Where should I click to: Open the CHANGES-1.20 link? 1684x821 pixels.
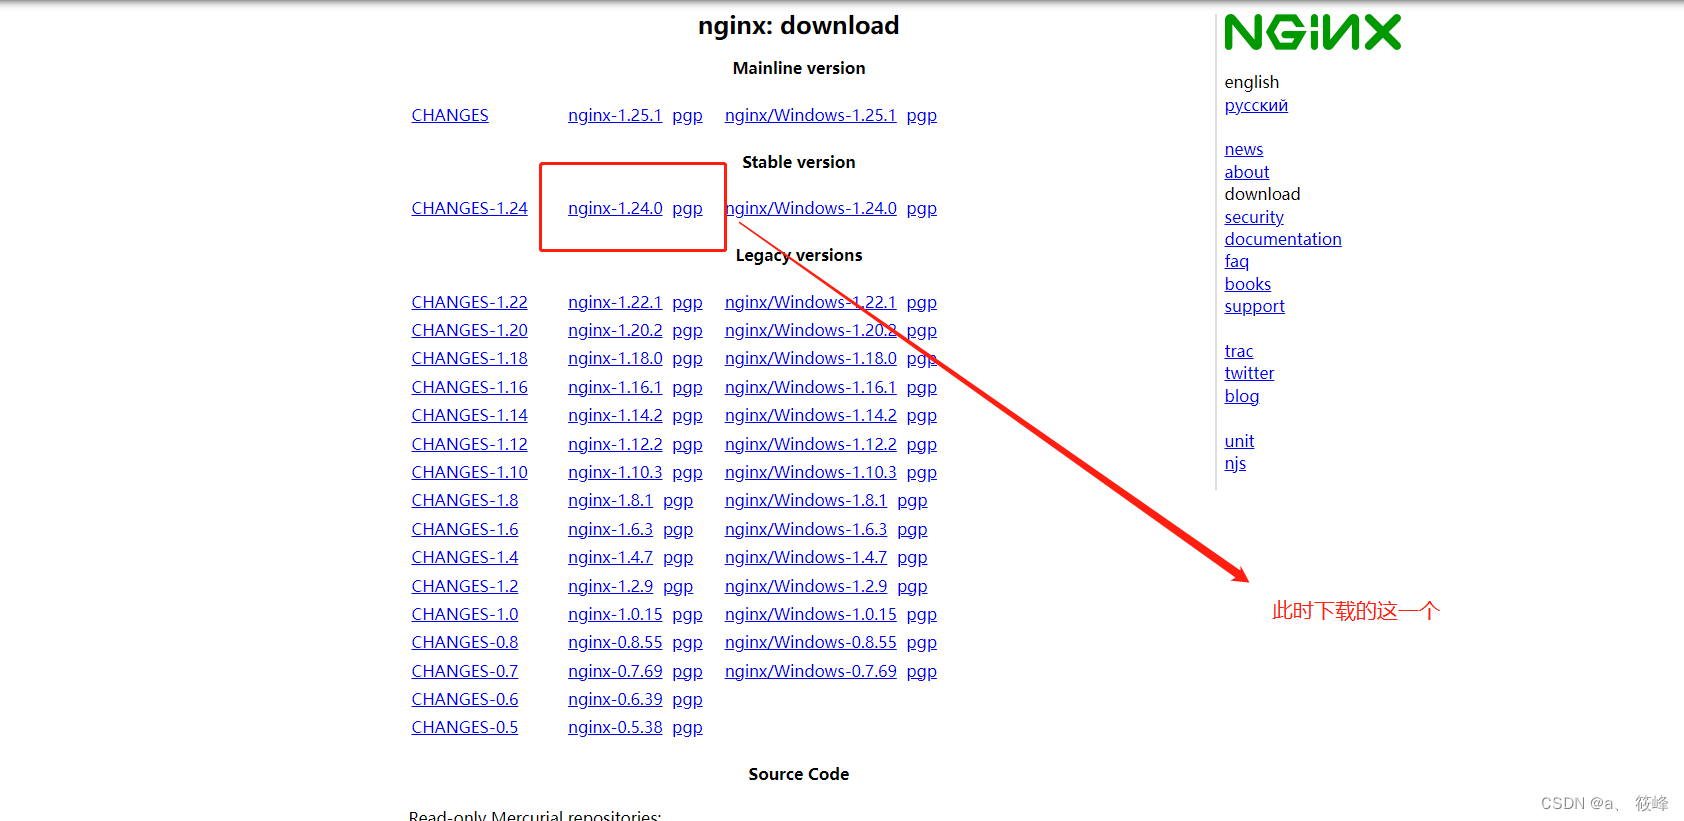pos(469,330)
